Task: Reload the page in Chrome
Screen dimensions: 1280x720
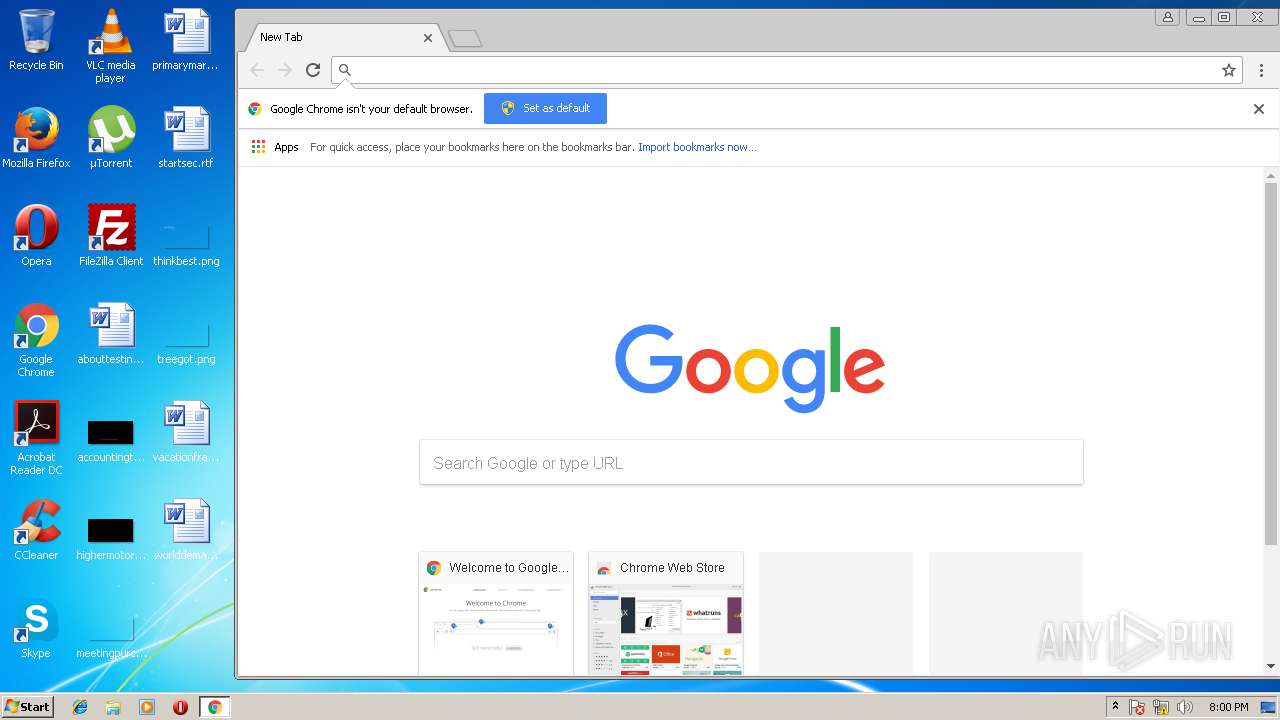Action: pyautogui.click(x=313, y=70)
